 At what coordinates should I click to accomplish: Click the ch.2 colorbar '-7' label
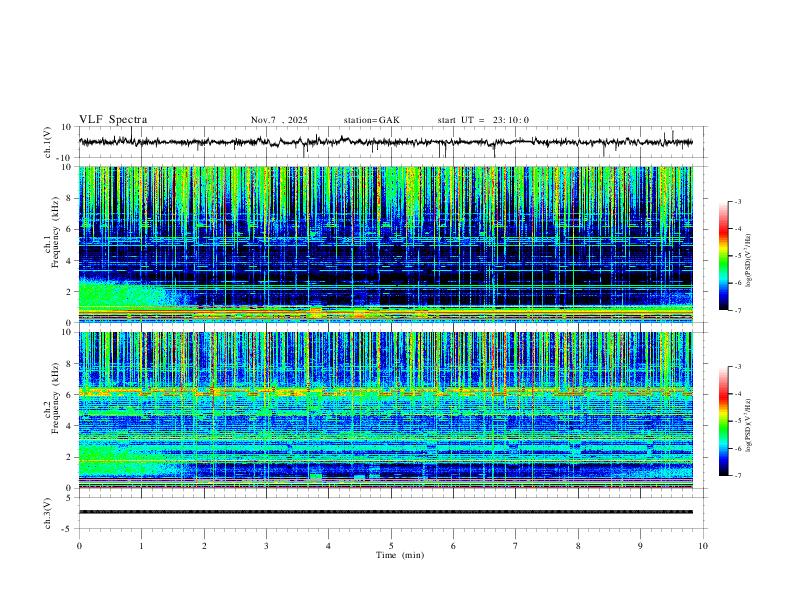[737, 476]
